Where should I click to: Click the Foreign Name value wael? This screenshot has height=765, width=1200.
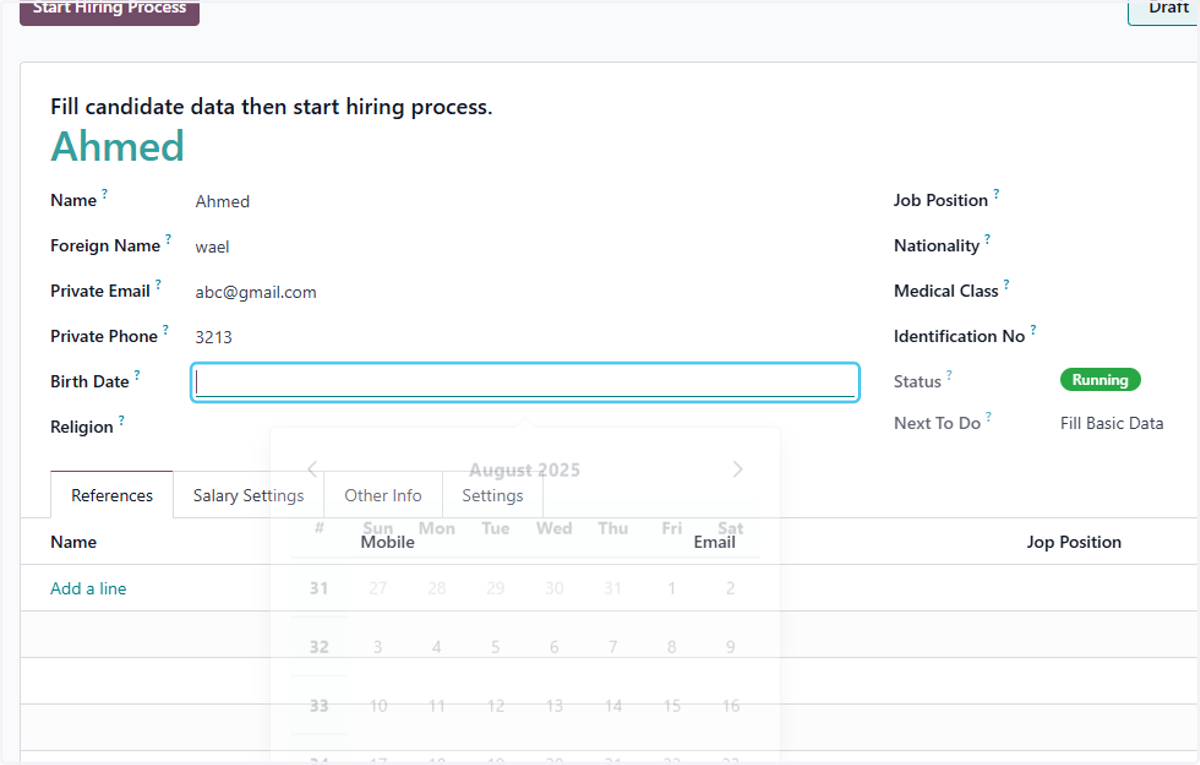tap(212, 246)
